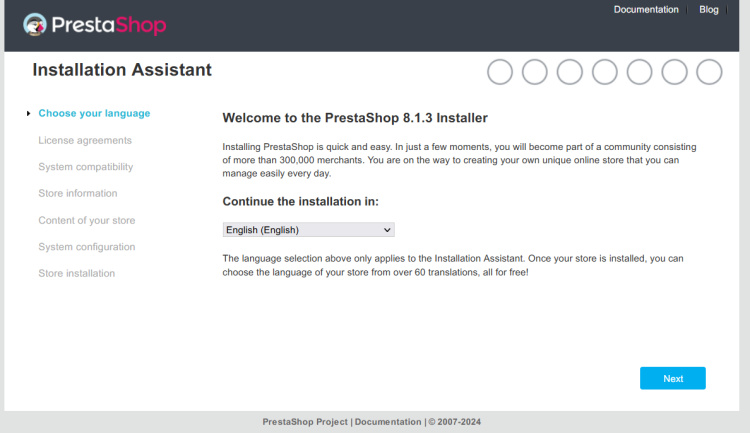This screenshot has width=750, height=433.
Task: Select the Choose your language step
Action: [94, 113]
